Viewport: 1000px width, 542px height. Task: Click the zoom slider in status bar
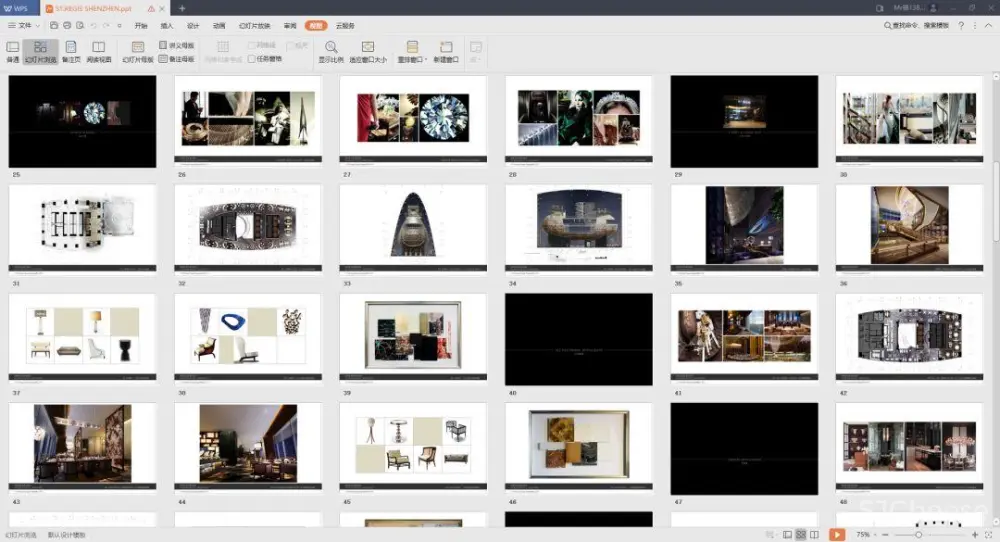918,535
